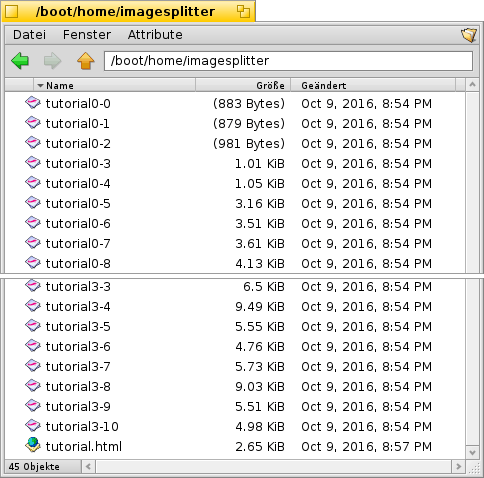The image size is (484, 478).
Task: Click the horizontal scrollbar right arrow
Action: (458, 466)
